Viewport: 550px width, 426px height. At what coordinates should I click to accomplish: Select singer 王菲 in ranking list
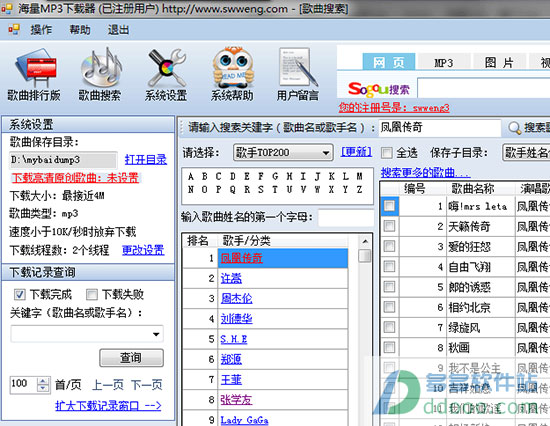click(231, 380)
